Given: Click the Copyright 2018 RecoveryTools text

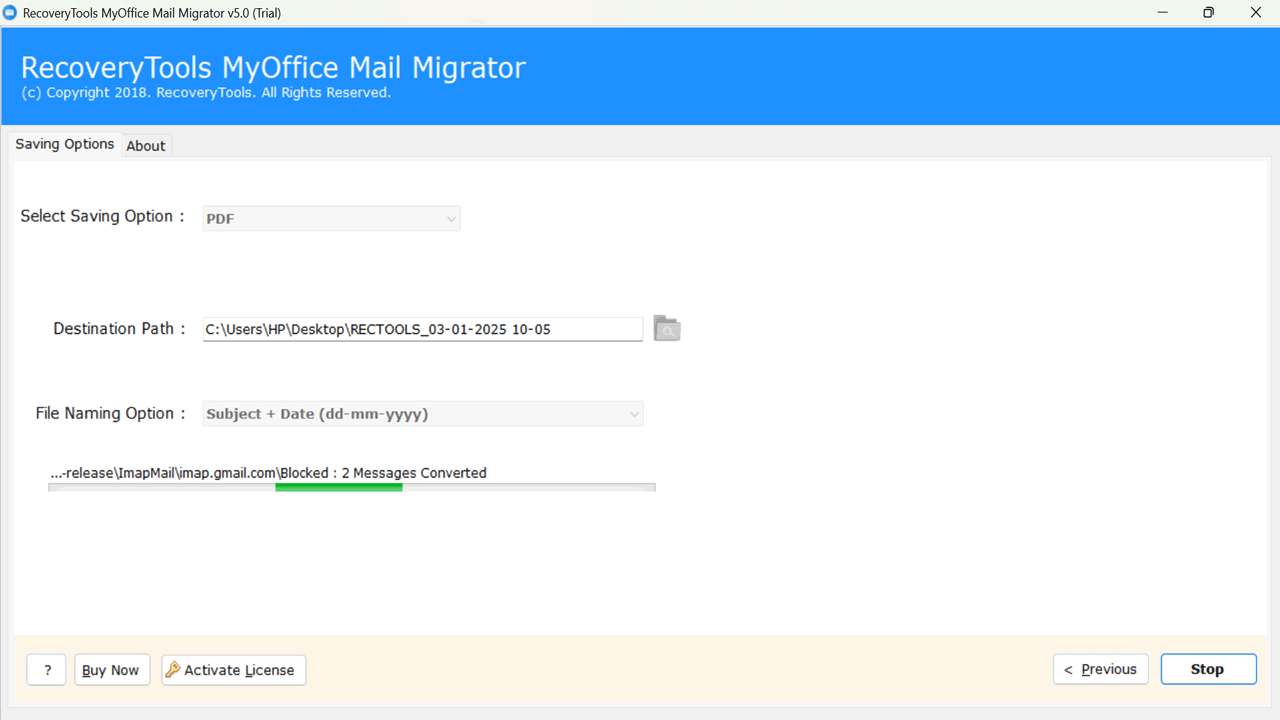Looking at the screenshot, I should point(206,93).
